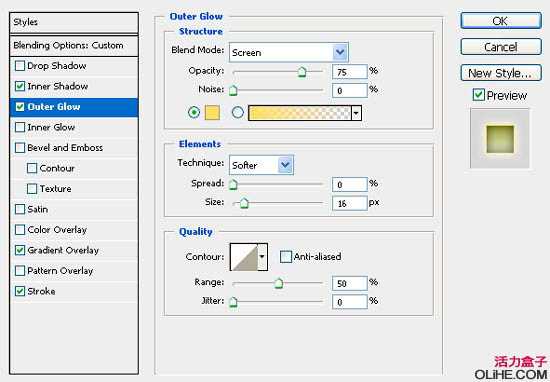
Task: Enable the Drop Shadow checkbox
Action: pos(20,66)
